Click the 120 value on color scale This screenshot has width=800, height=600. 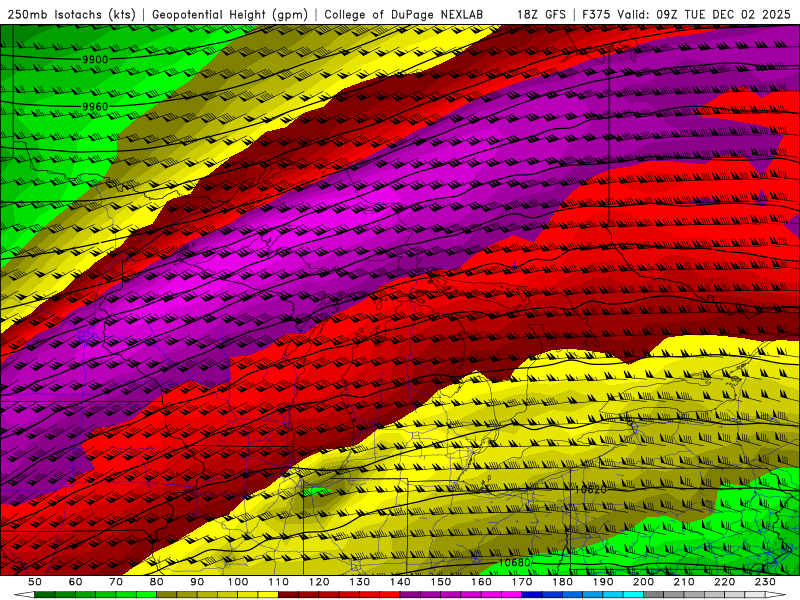pos(319,582)
